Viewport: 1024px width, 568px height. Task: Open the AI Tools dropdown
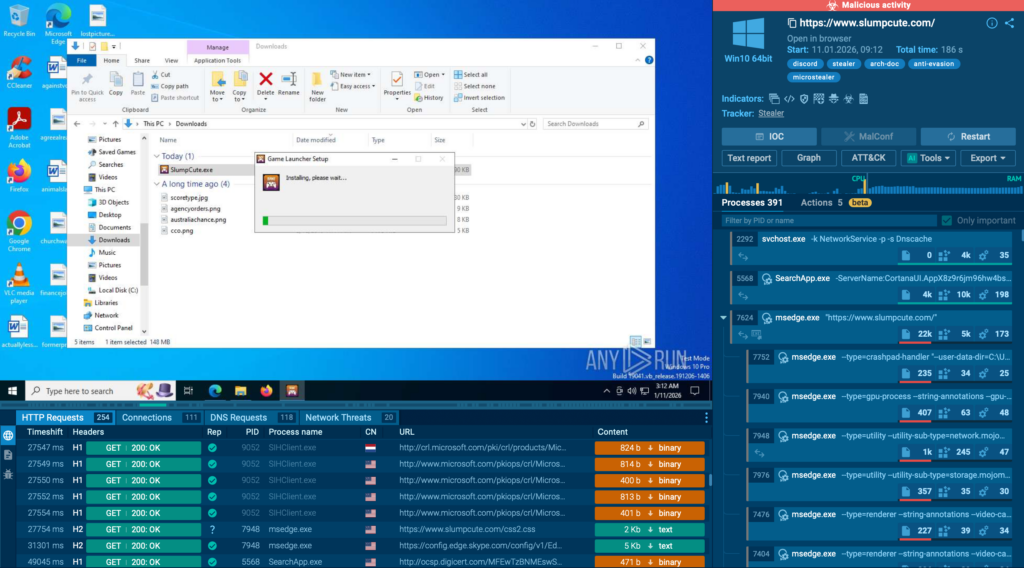(x=928, y=158)
